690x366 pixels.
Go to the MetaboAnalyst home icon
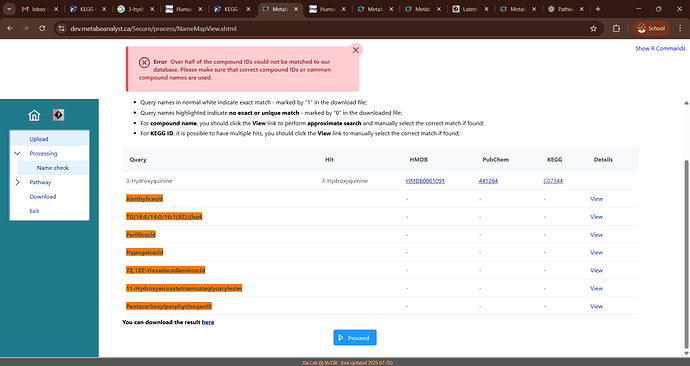tap(34, 115)
